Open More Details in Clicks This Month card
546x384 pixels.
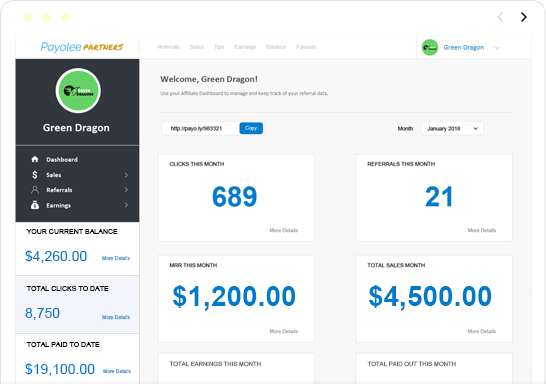click(x=284, y=230)
